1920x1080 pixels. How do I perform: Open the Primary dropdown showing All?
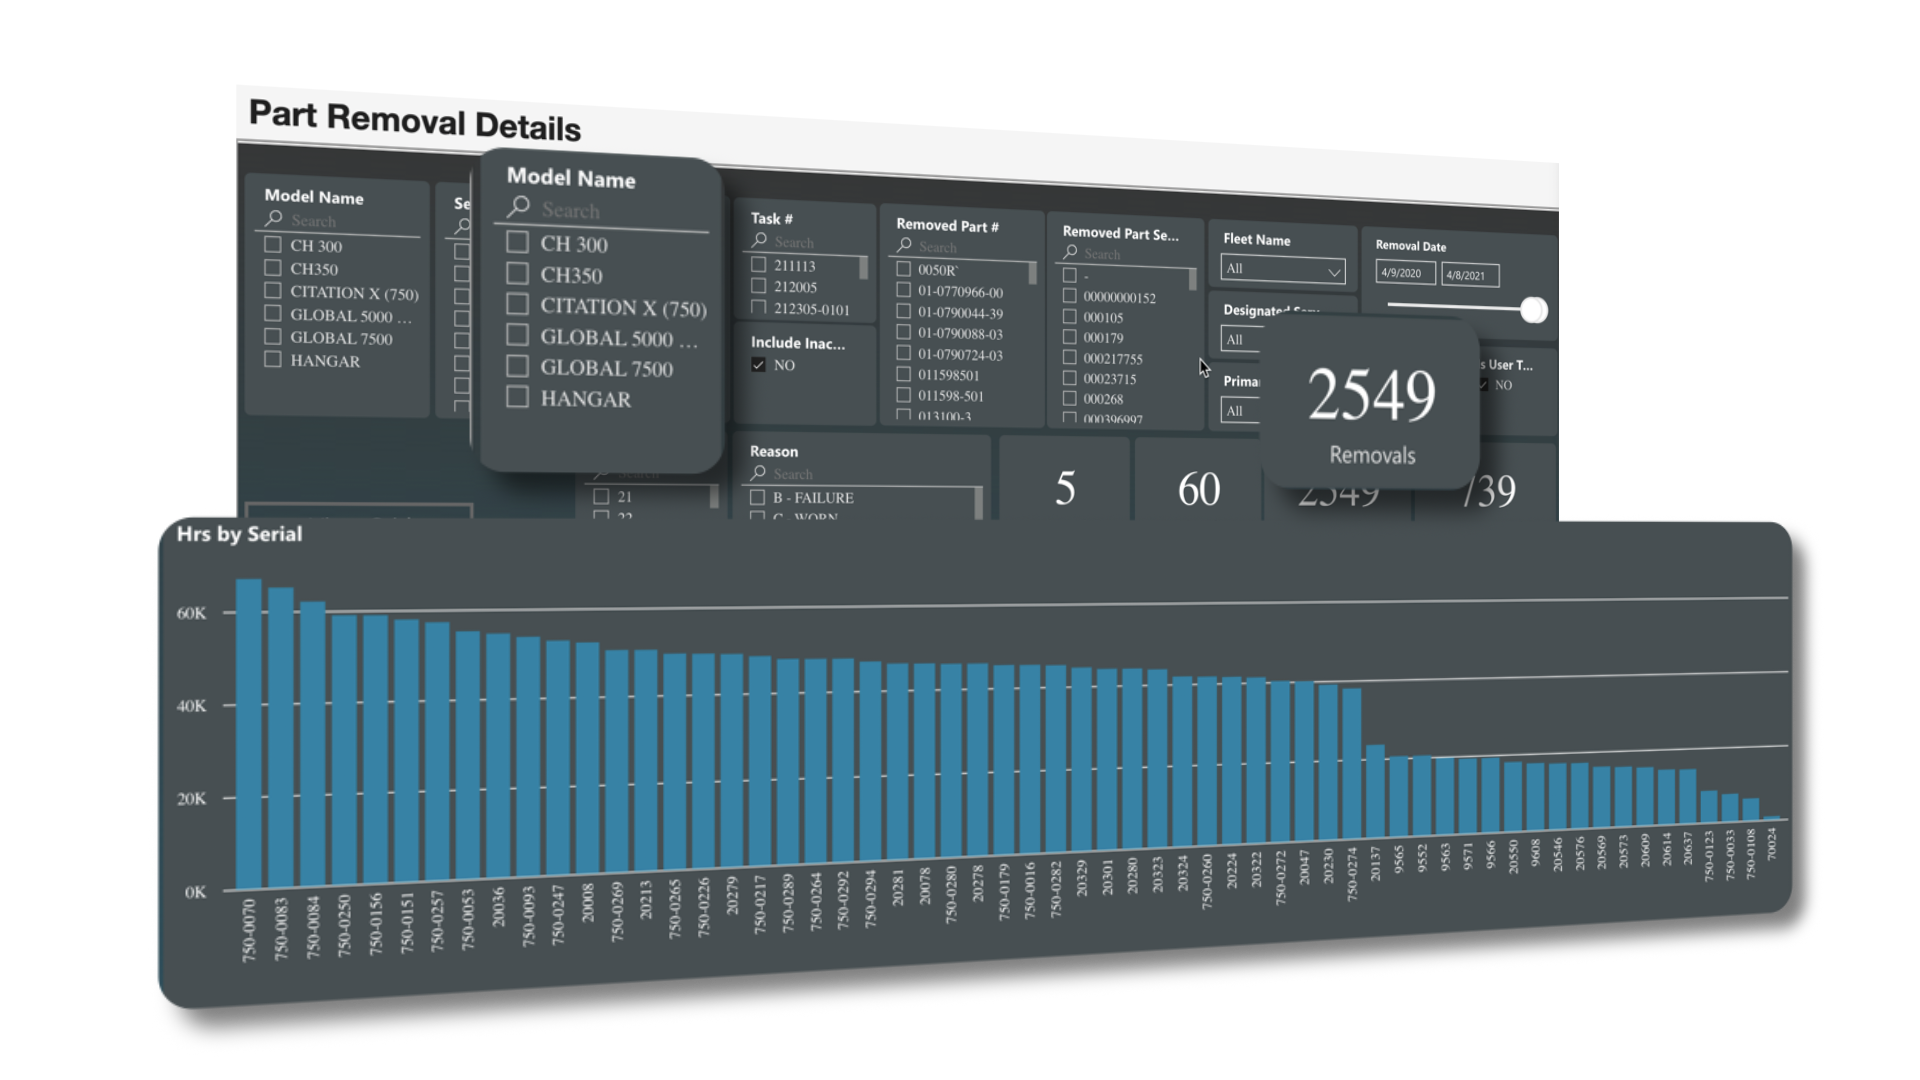pyautogui.click(x=1240, y=411)
